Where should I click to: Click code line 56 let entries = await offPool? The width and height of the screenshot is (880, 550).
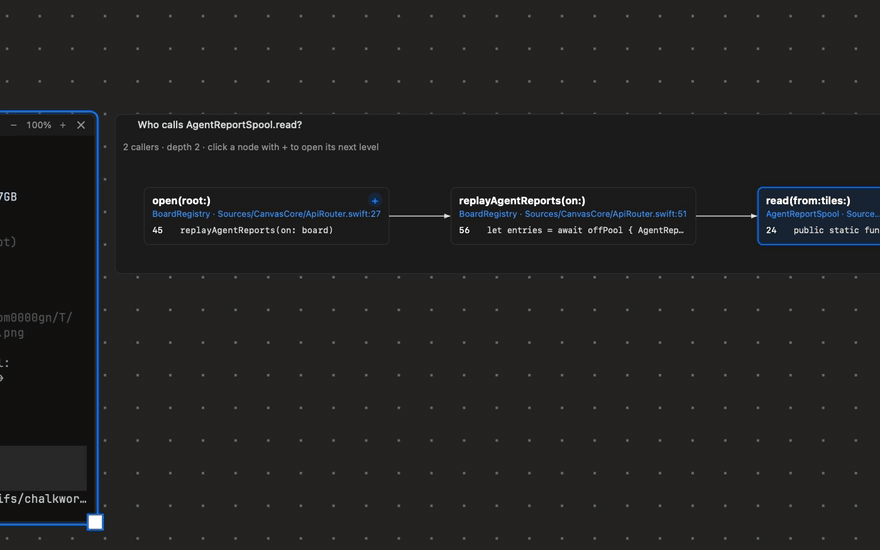pyautogui.click(x=571, y=230)
